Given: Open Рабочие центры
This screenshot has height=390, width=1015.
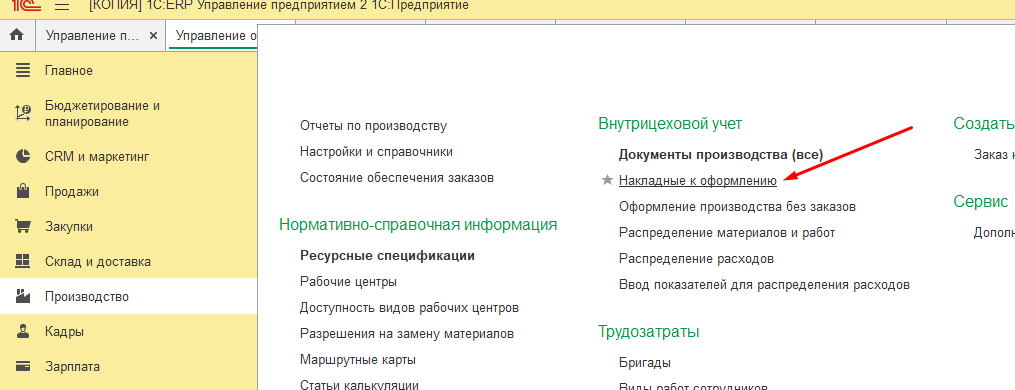Looking at the screenshot, I should click(x=348, y=282).
